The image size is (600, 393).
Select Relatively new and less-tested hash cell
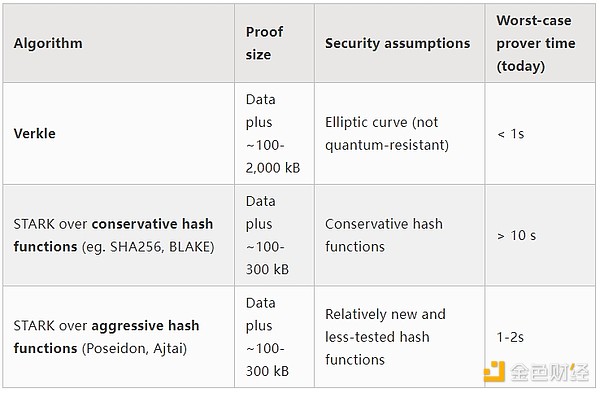point(399,337)
